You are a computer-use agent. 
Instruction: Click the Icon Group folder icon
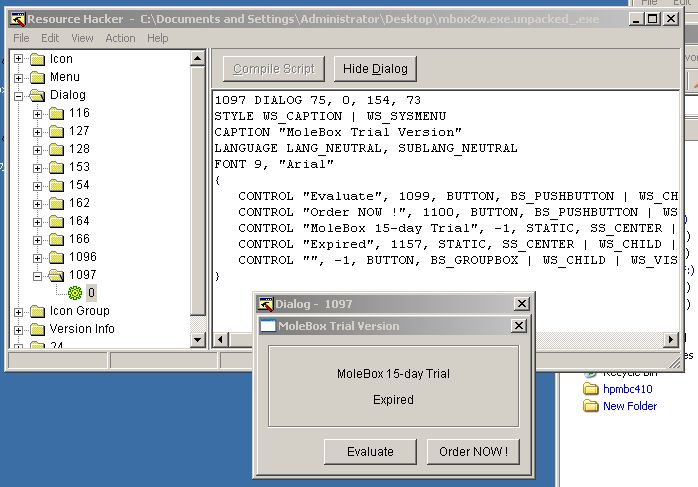37,311
